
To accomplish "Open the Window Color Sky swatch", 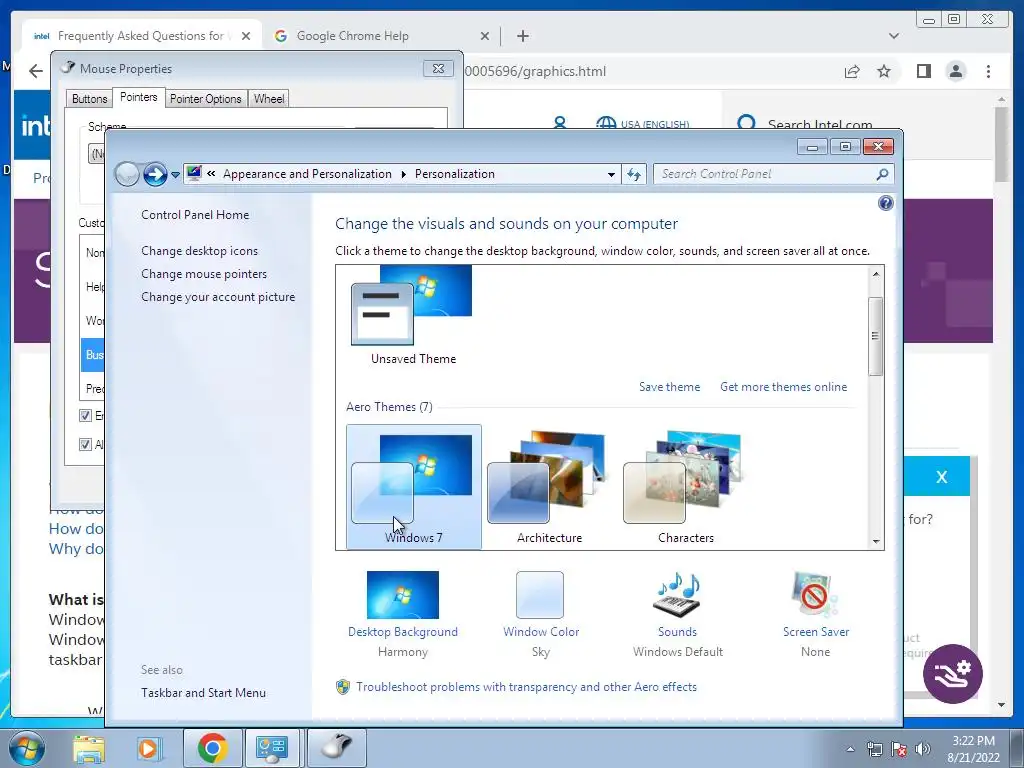I will pos(539,595).
